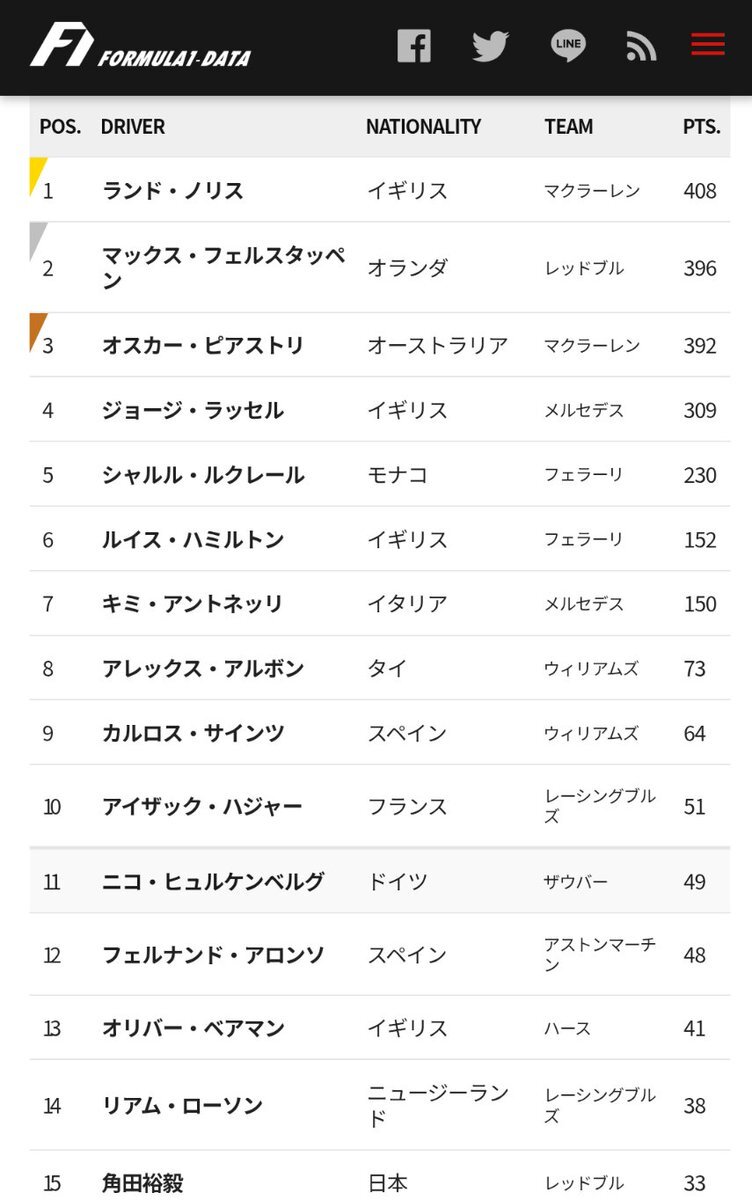Viewport: 752px width, 1200px height.
Task: Click the LINE share icon
Action: tap(568, 46)
